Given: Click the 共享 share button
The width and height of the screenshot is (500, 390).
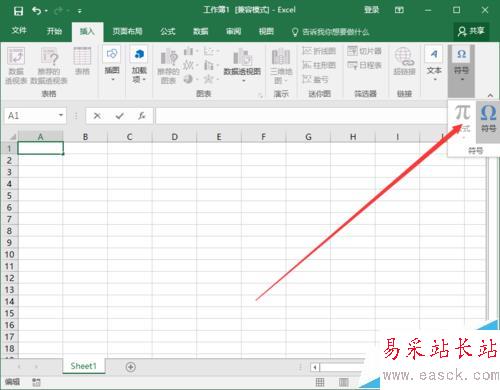Looking at the screenshot, I should click(x=471, y=31).
